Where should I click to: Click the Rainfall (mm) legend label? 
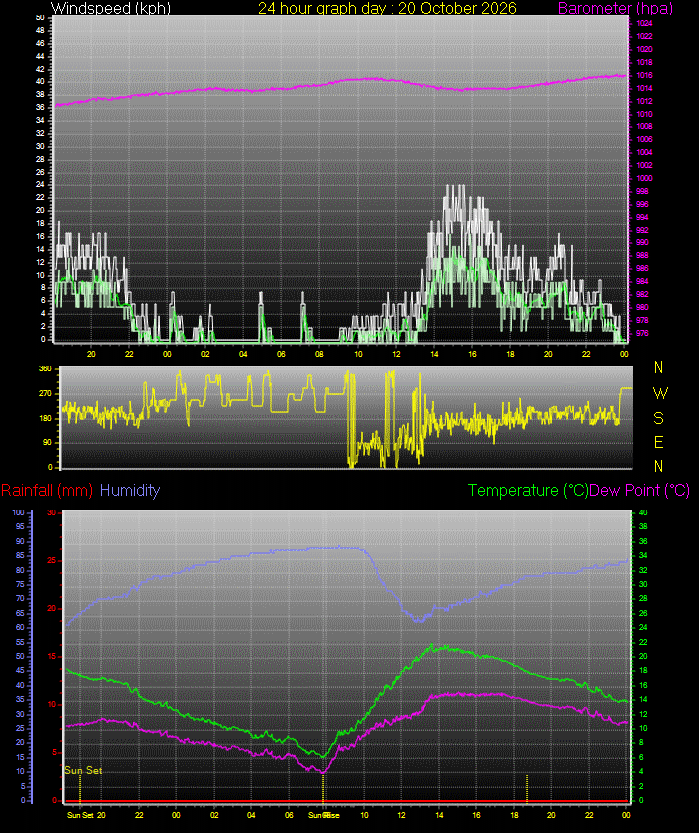47,490
